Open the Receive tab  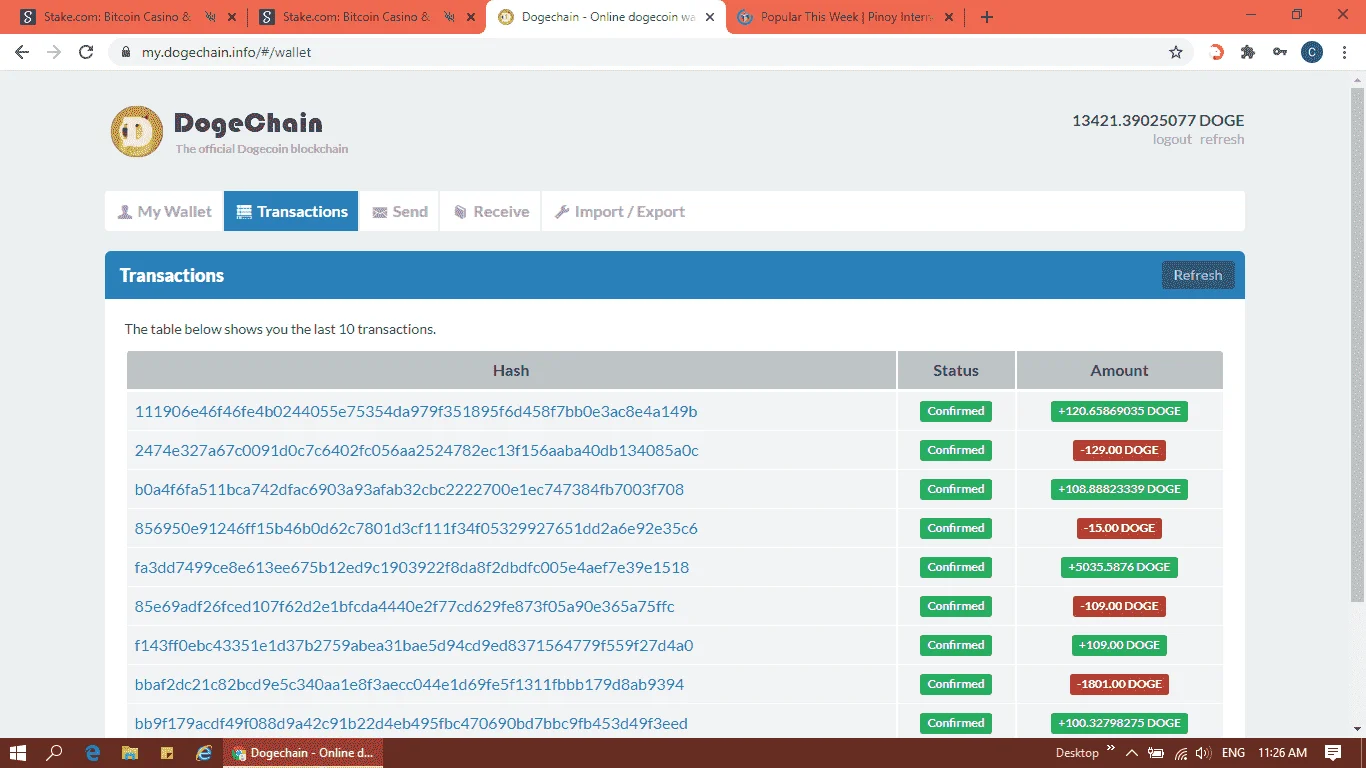click(490, 211)
